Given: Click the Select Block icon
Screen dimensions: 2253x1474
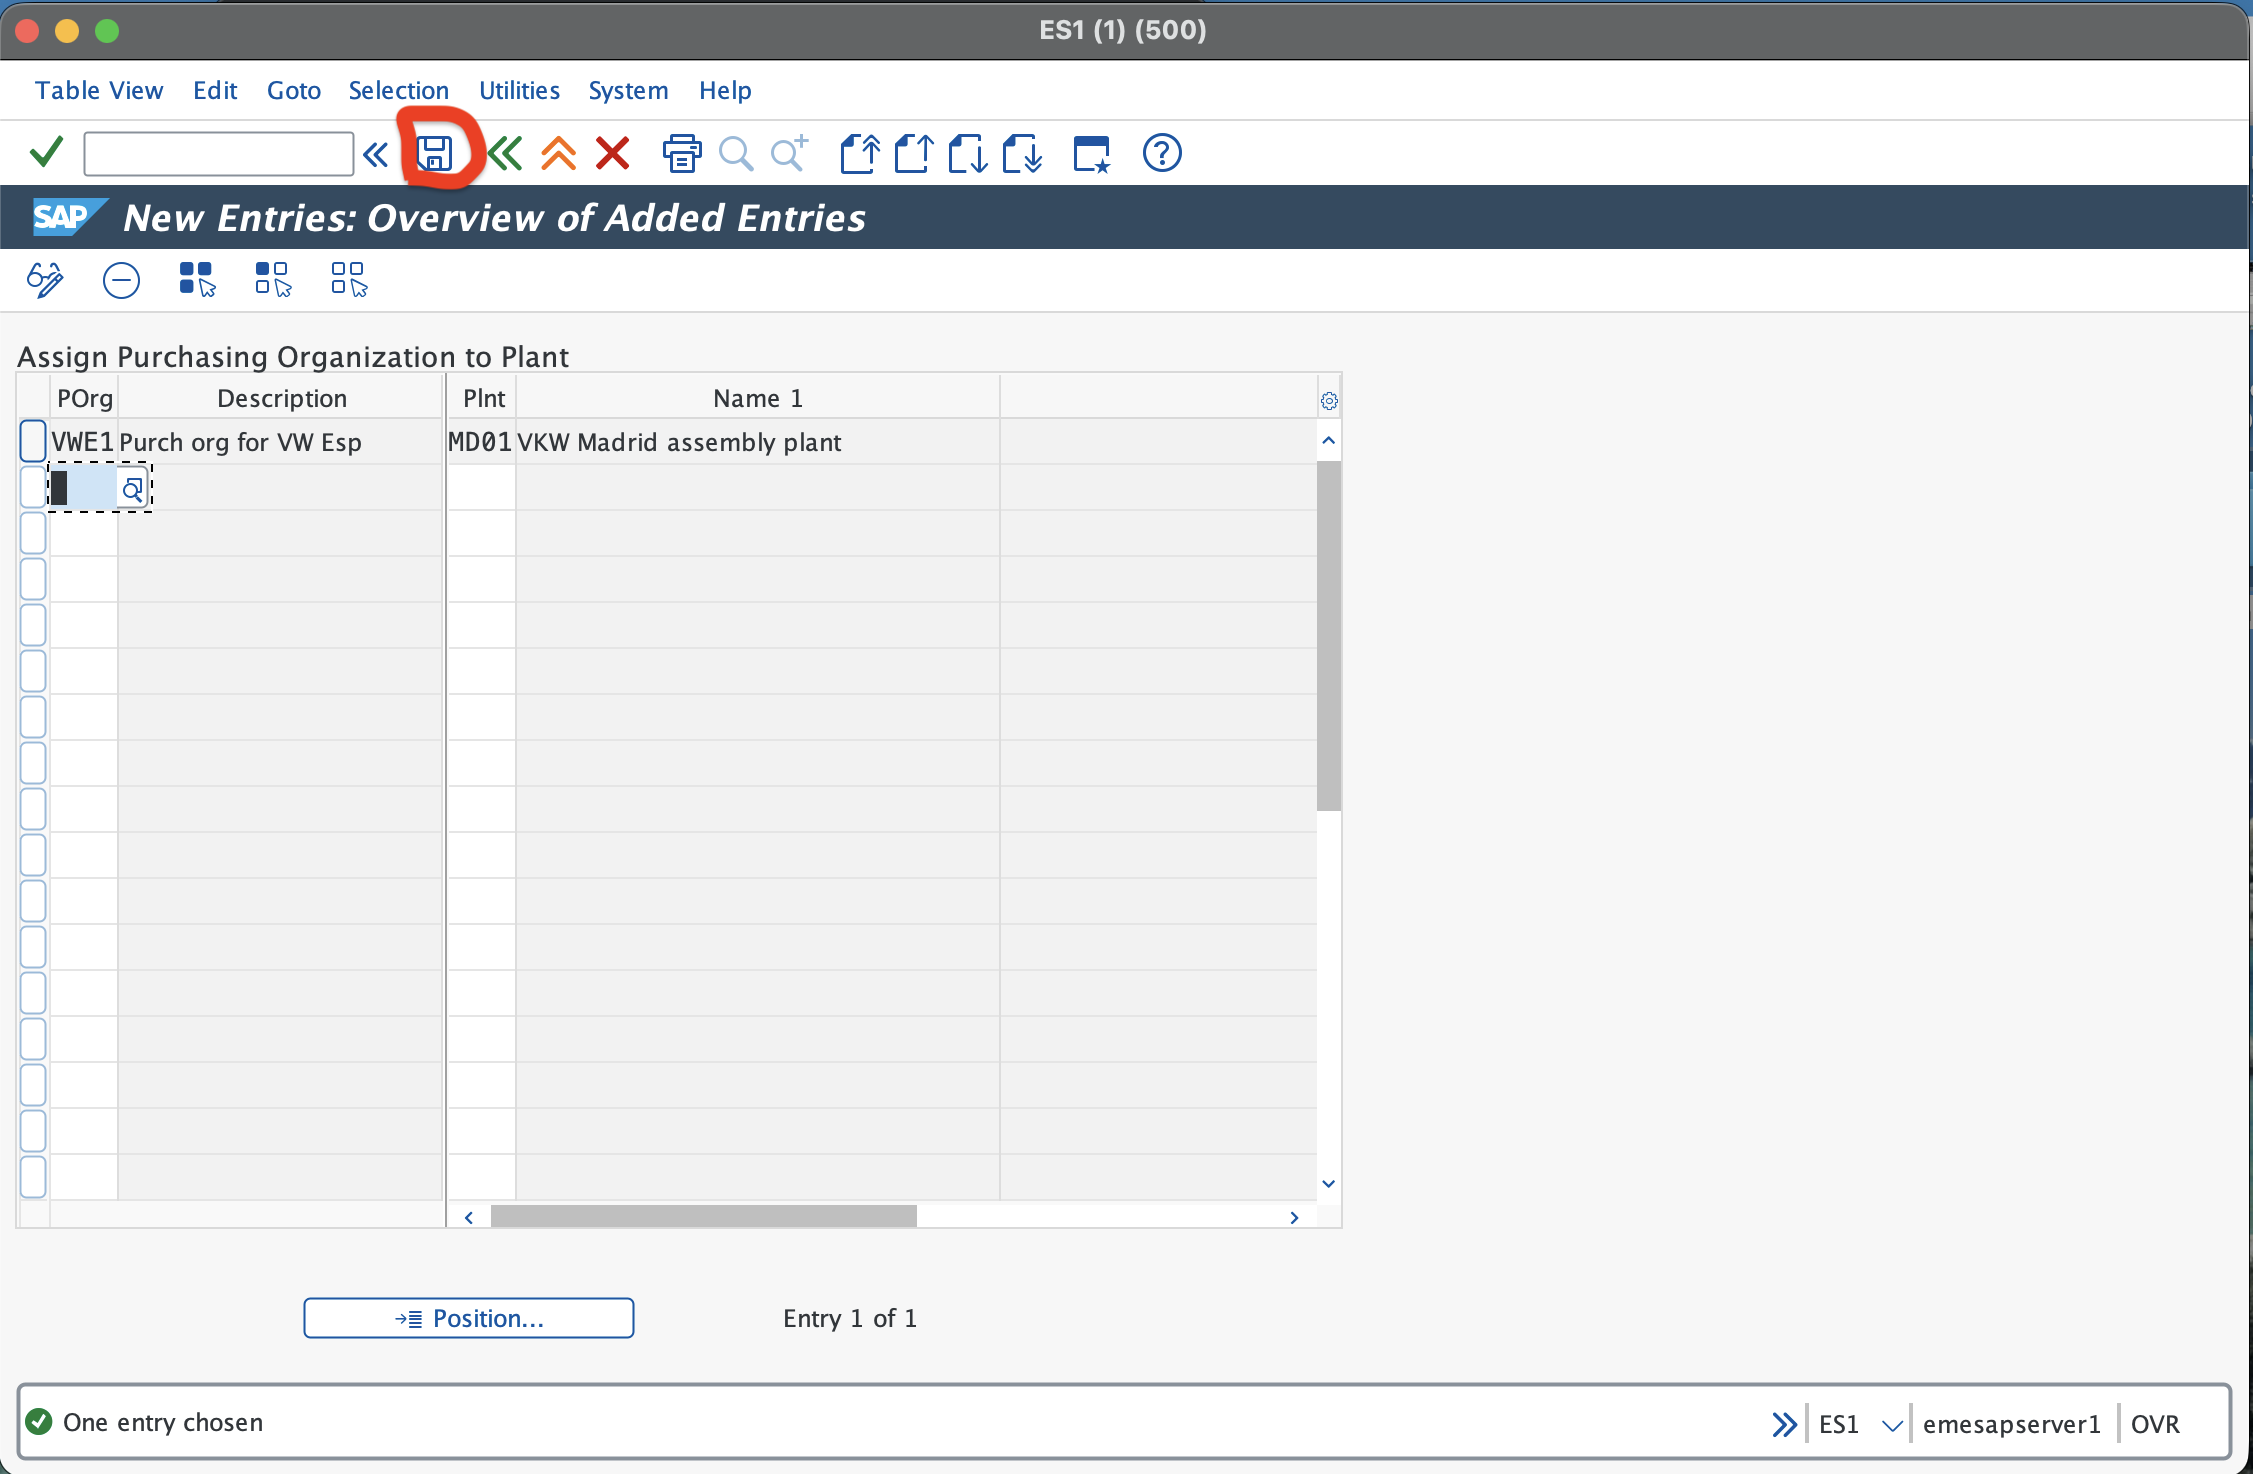Looking at the screenshot, I should tap(273, 280).
